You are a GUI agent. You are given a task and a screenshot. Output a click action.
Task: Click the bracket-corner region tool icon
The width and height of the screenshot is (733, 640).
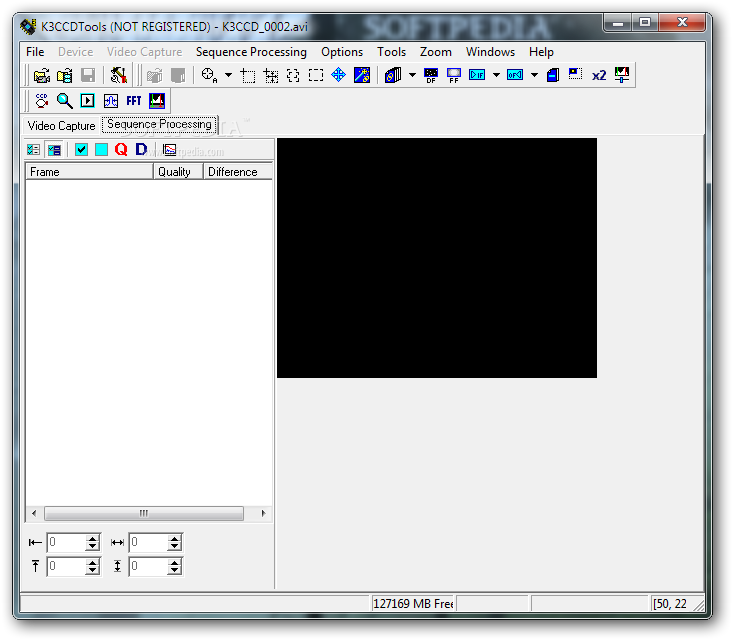click(293, 75)
